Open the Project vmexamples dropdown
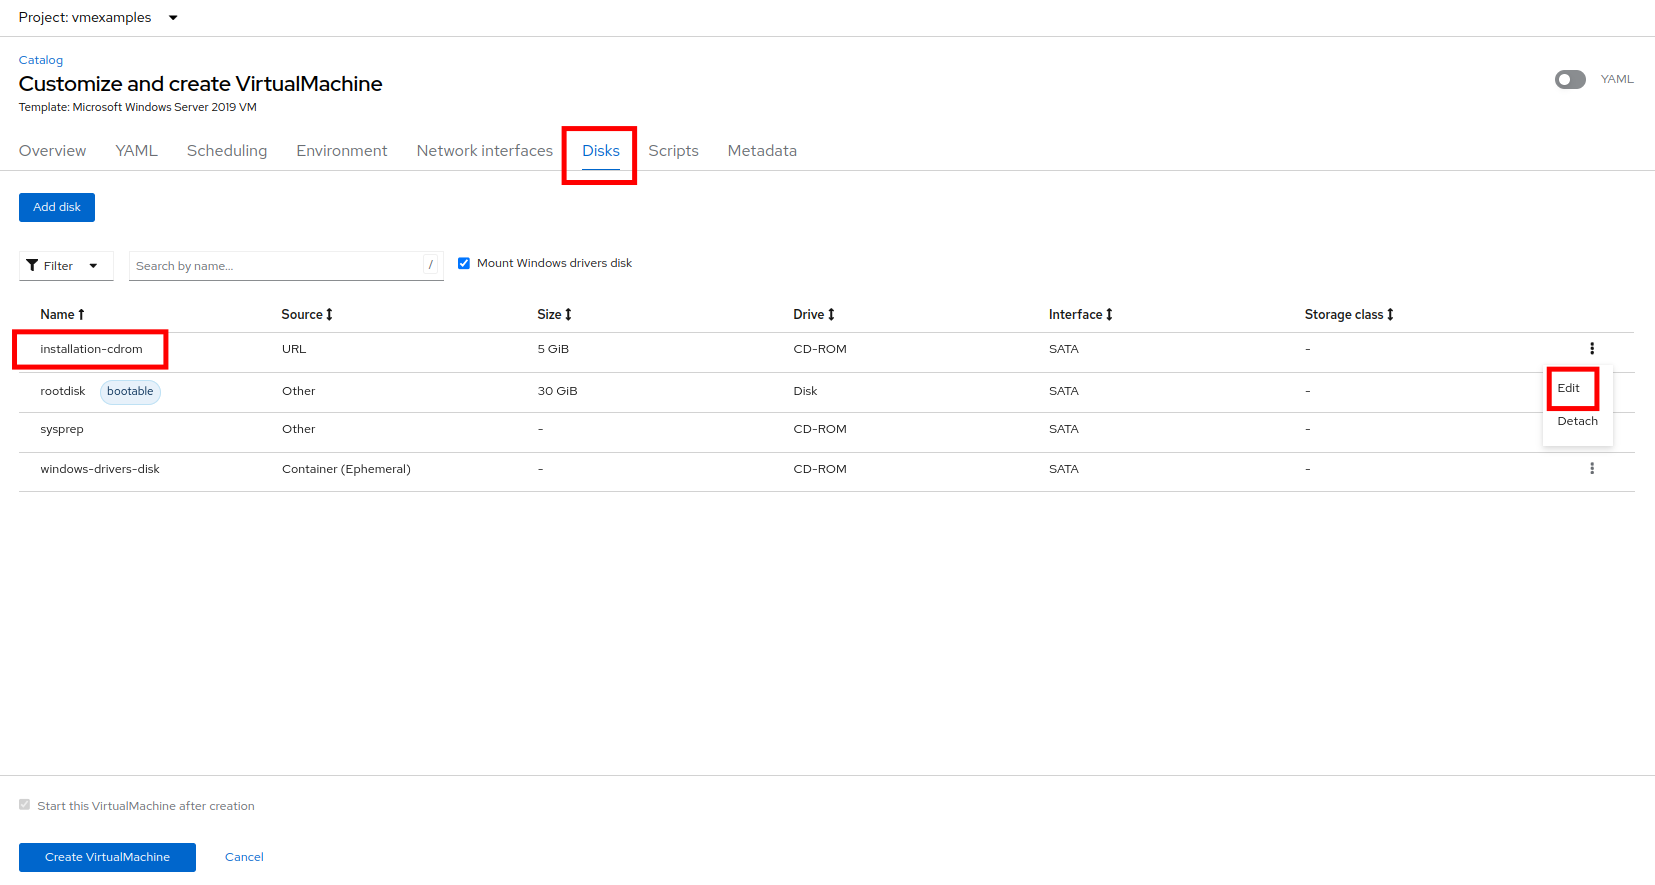 (x=98, y=17)
